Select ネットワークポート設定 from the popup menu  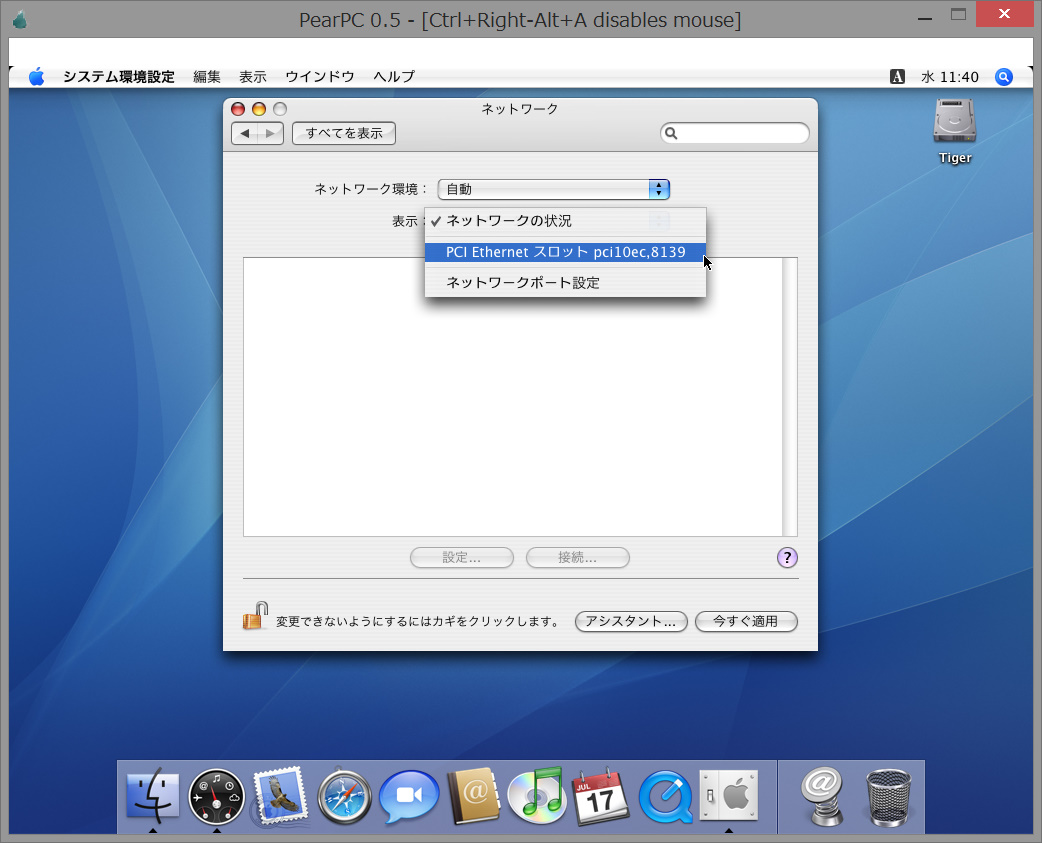[x=566, y=282]
